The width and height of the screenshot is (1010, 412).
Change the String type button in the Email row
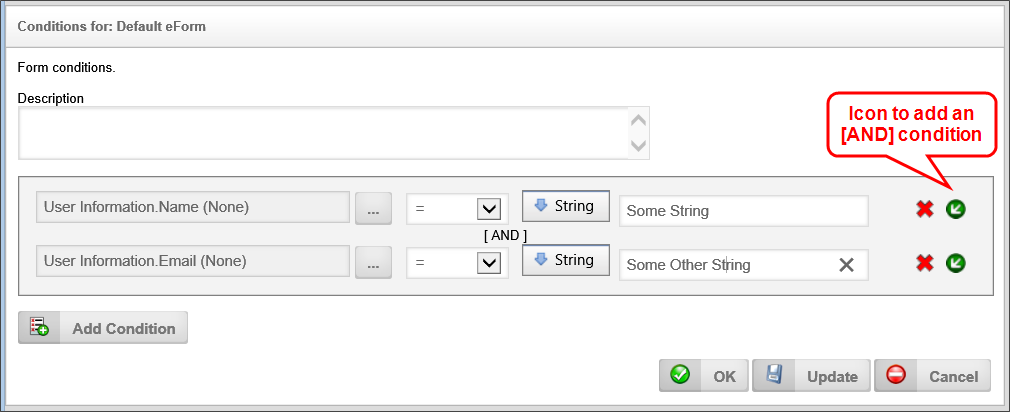565,261
